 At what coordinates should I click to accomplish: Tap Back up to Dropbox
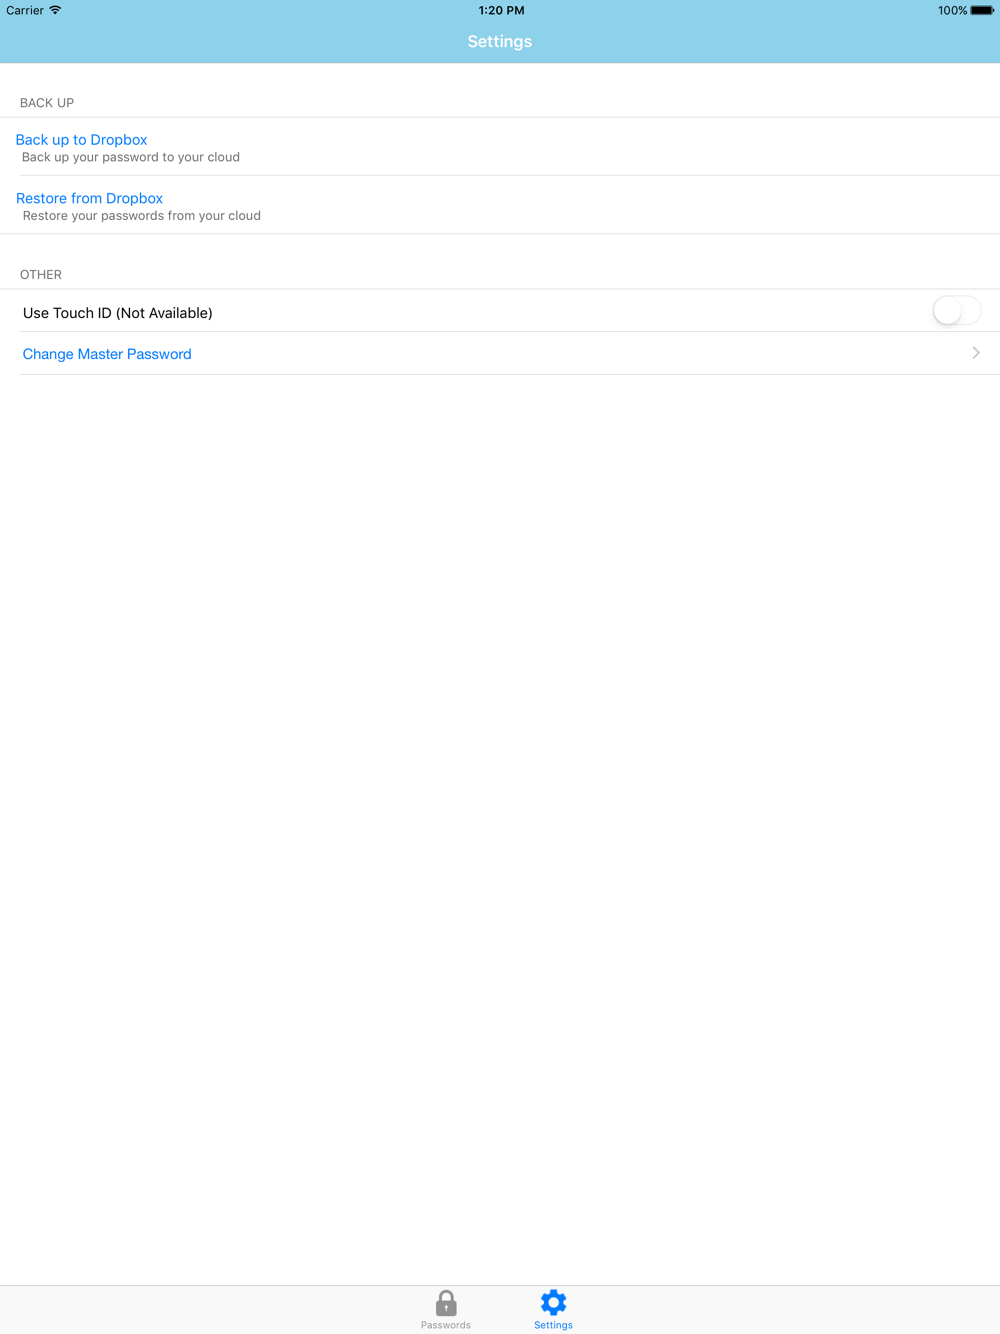[81, 140]
